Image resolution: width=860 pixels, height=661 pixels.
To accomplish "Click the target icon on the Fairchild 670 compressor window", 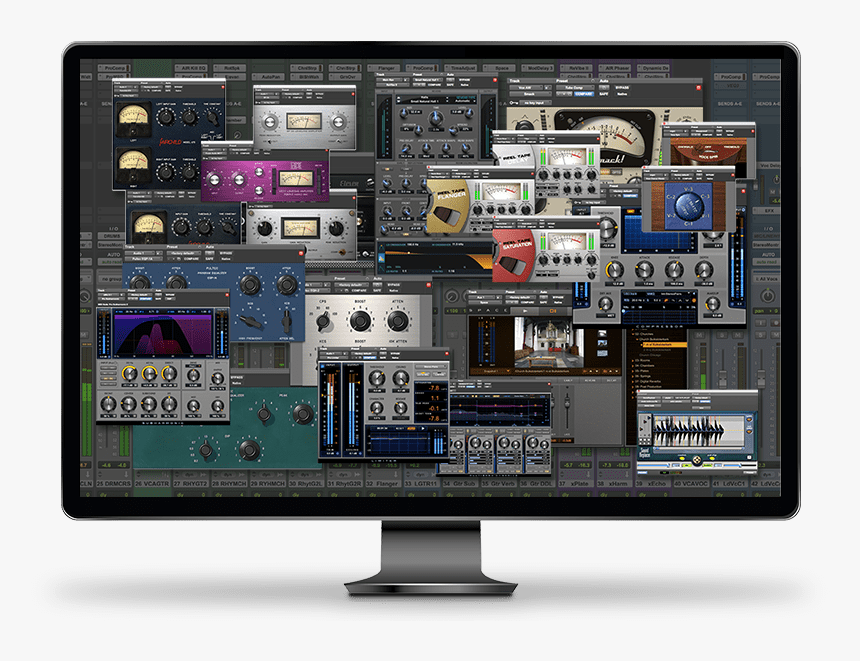I will pyautogui.click(x=222, y=87).
